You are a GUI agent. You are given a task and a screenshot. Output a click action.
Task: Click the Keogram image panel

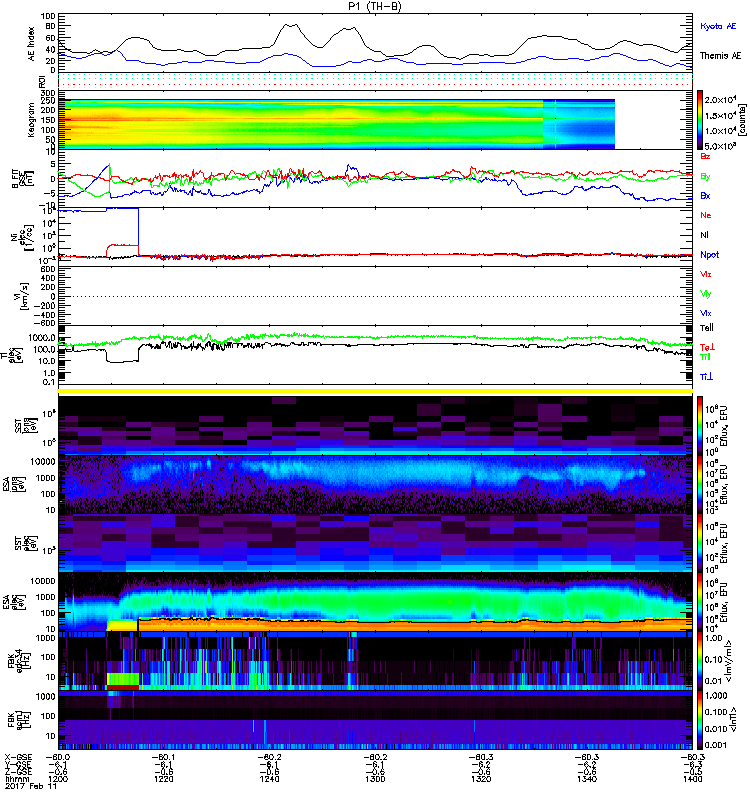pyautogui.click(x=337, y=124)
